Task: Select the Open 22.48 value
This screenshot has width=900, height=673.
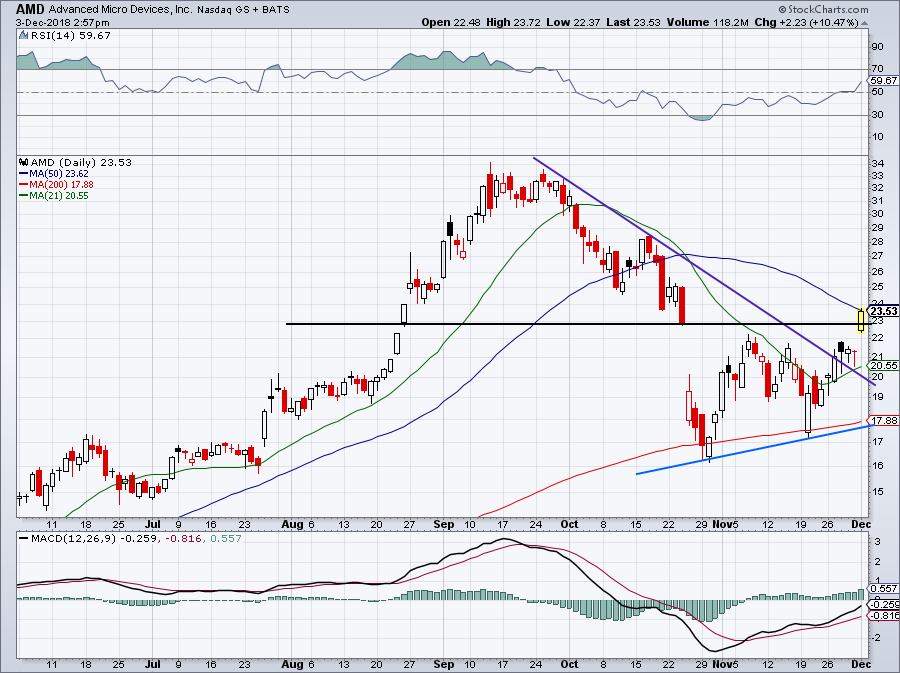Action: (x=451, y=22)
